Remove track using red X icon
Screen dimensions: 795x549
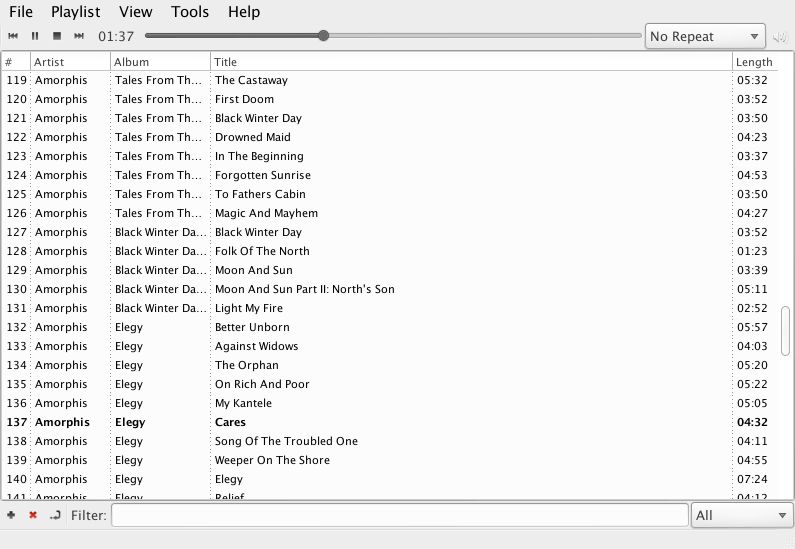click(x=33, y=515)
